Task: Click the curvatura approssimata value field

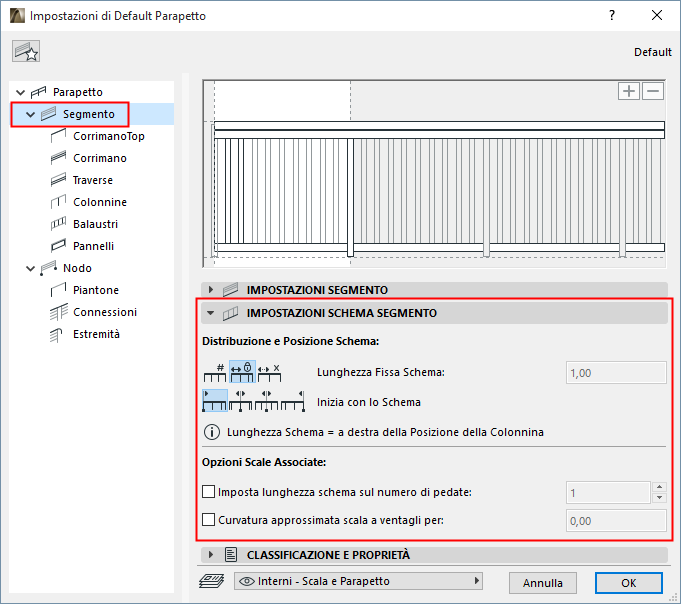Action: [616, 521]
